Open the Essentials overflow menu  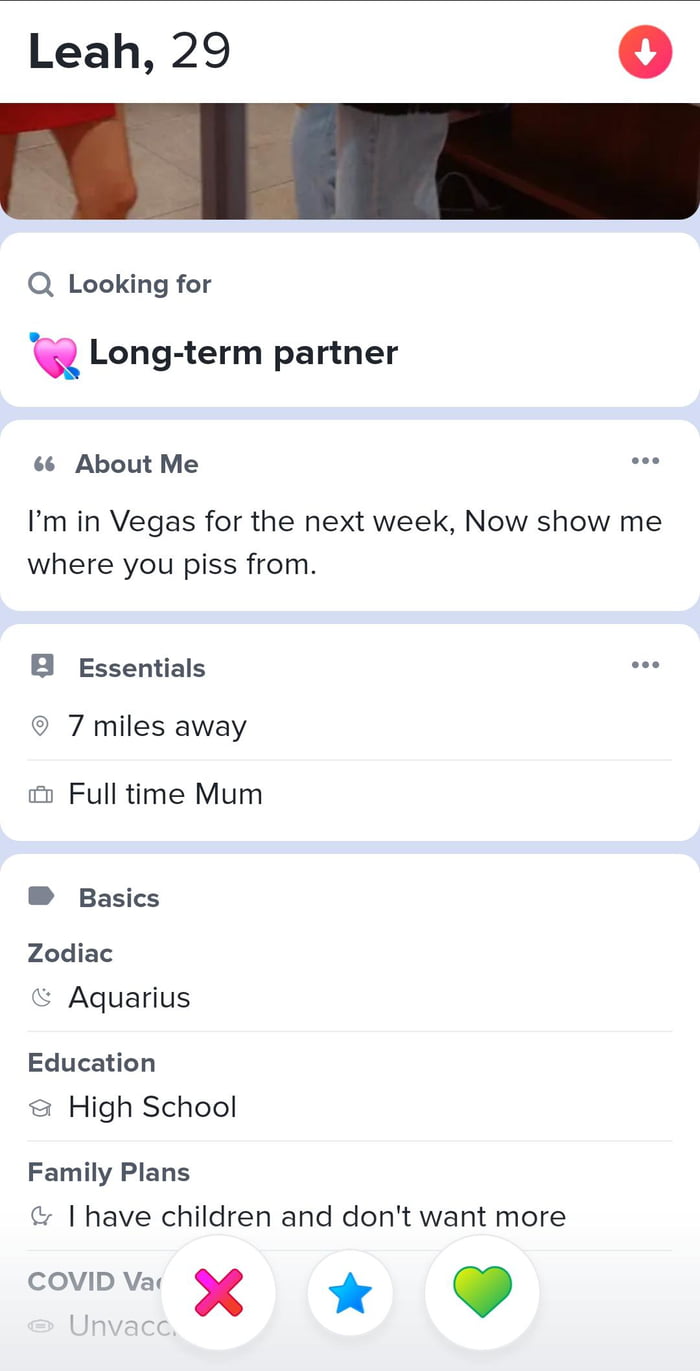pyautogui.click(x=645, y=664)
